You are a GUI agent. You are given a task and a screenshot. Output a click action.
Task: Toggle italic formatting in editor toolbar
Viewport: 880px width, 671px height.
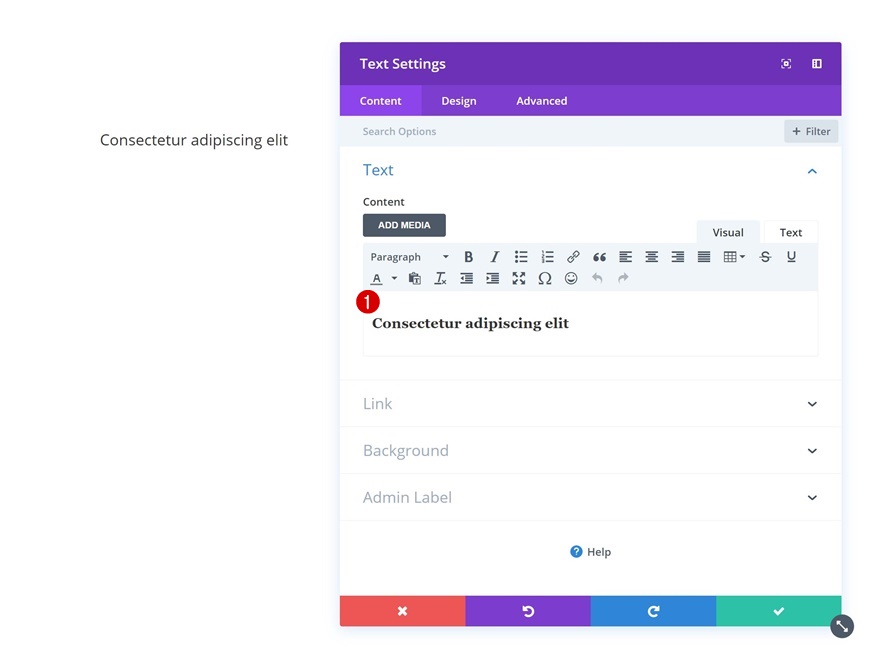coord(494,257)
